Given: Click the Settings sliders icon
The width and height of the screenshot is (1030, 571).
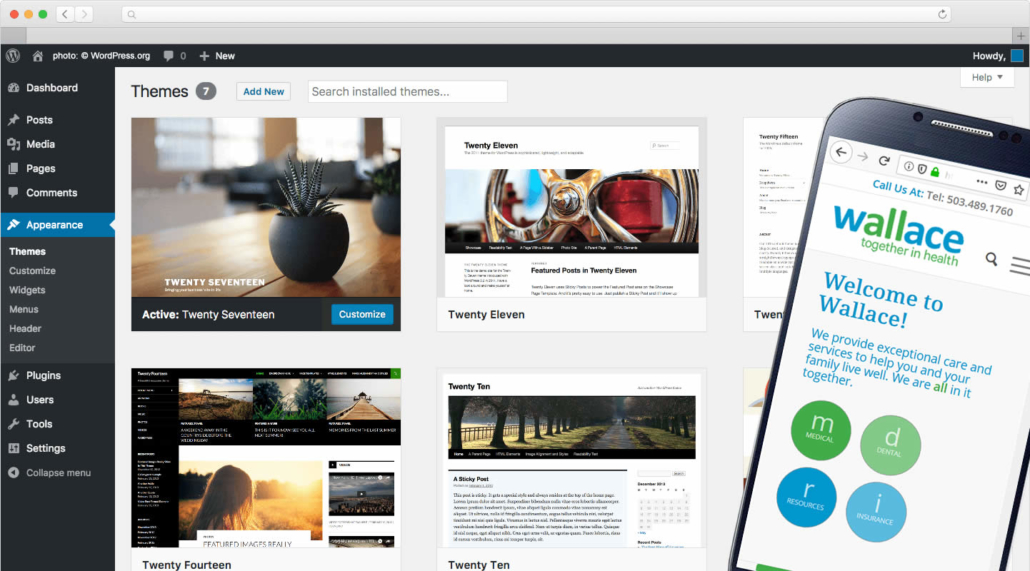Looking at the screenshot, I should click(14, 448).
